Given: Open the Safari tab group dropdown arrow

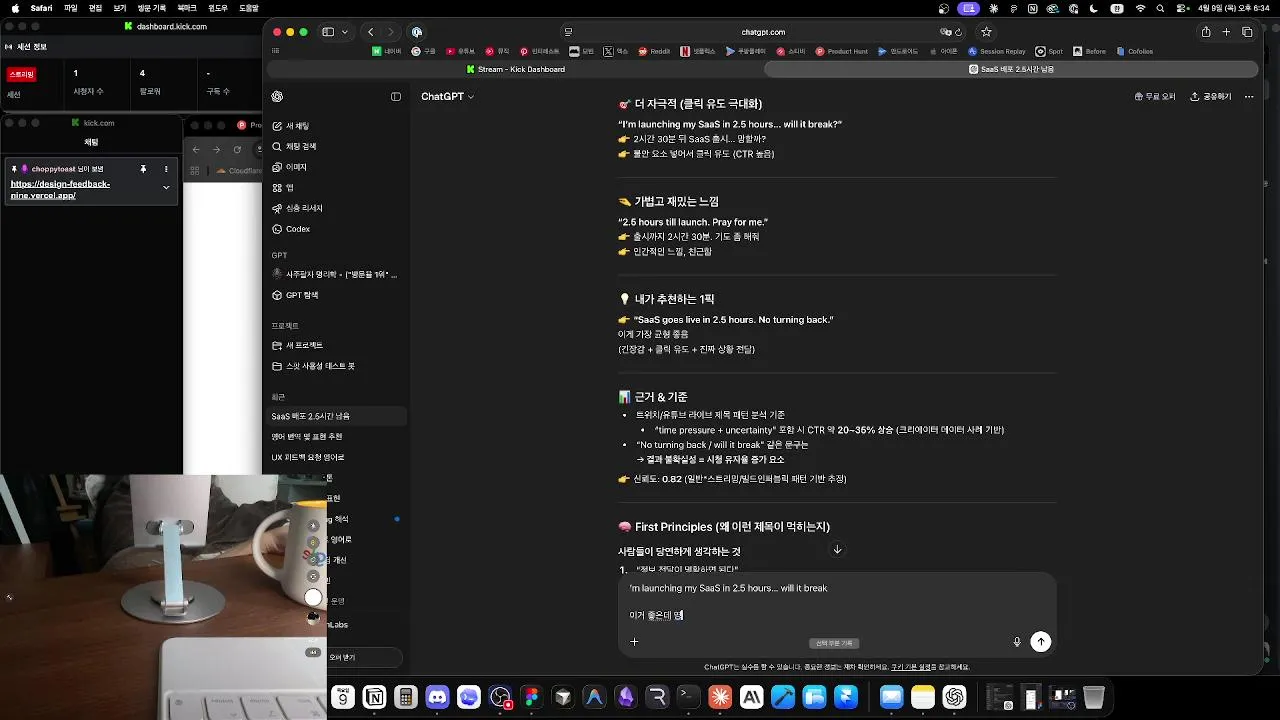Looking at the screenshot, I should (345, 32).
